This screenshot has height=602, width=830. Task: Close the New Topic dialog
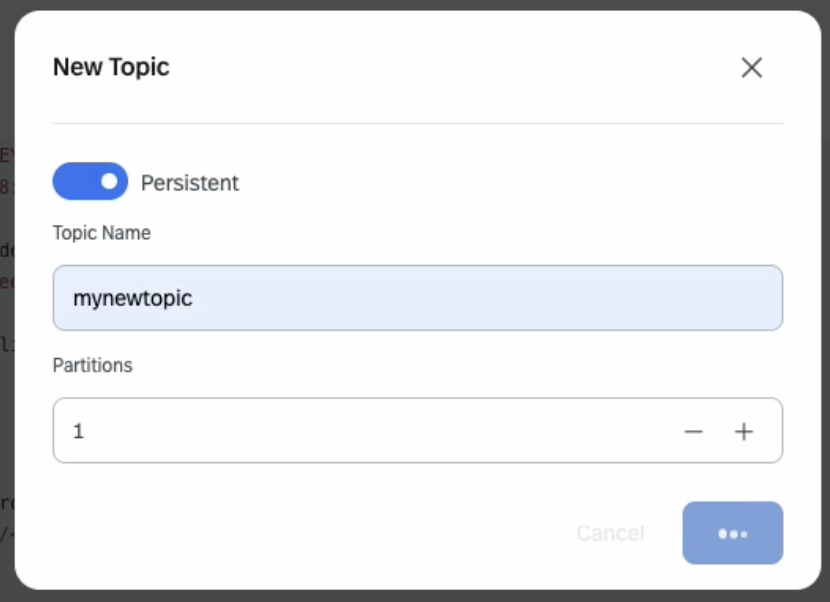click(x=751, y=67)
